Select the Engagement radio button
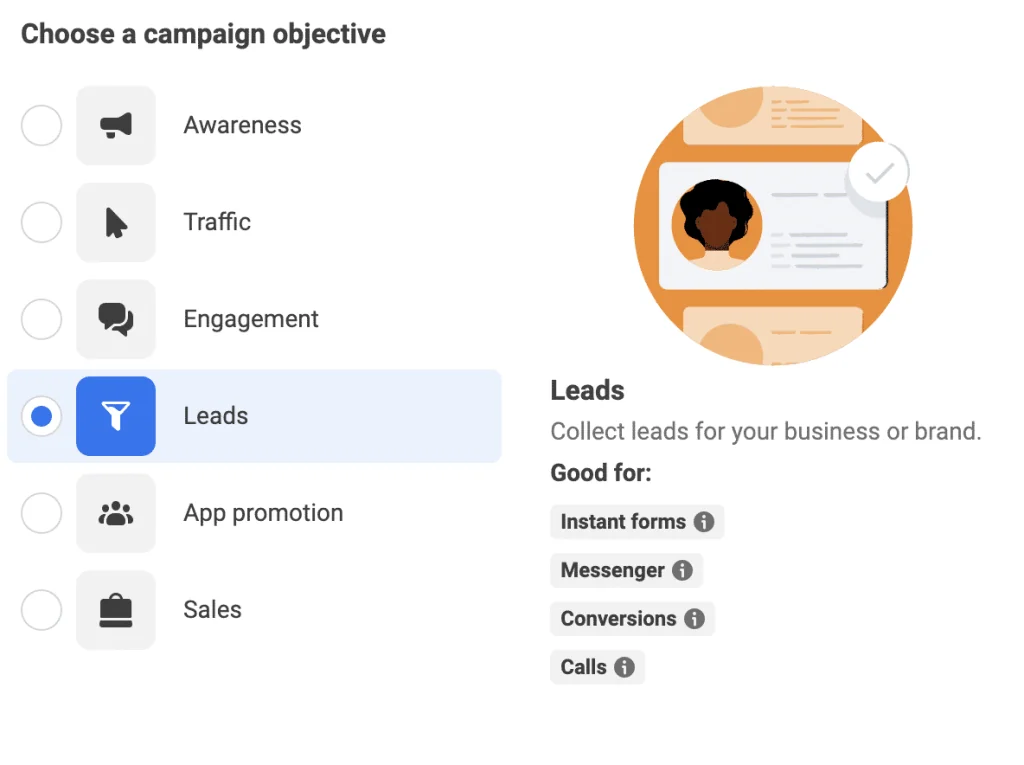 coord(41,319)
